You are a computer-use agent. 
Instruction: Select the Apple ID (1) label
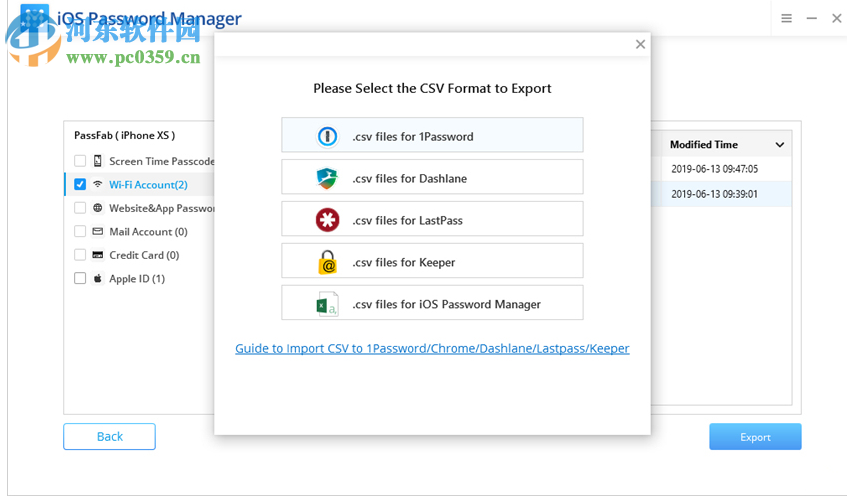[x=137, y=279]
